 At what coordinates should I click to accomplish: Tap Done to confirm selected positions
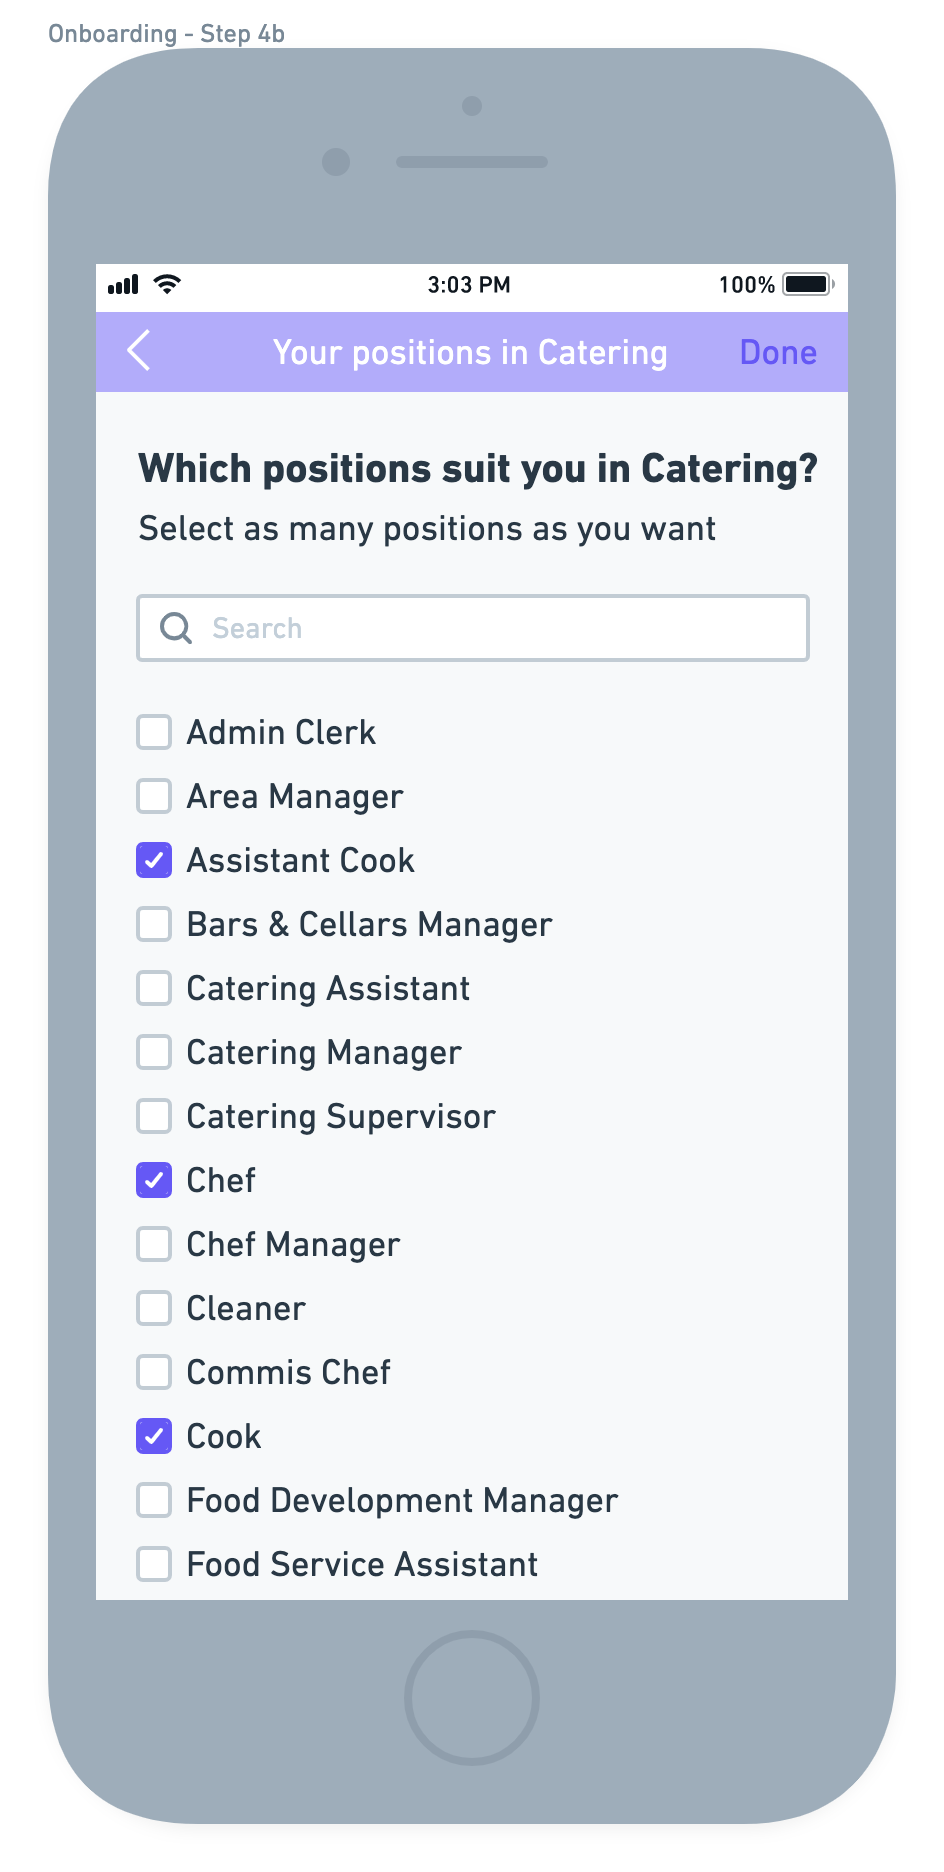point(778,352)
